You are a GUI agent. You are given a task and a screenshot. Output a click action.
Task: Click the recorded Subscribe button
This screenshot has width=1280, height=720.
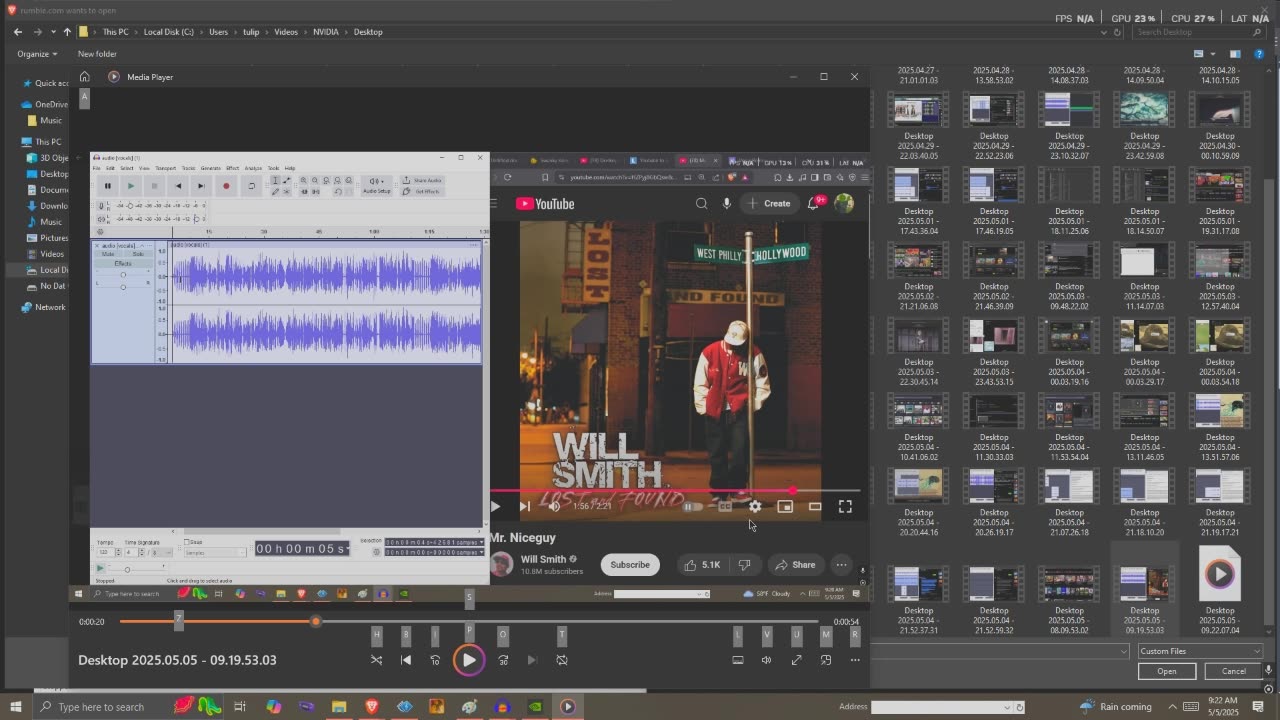pos(630,565)
